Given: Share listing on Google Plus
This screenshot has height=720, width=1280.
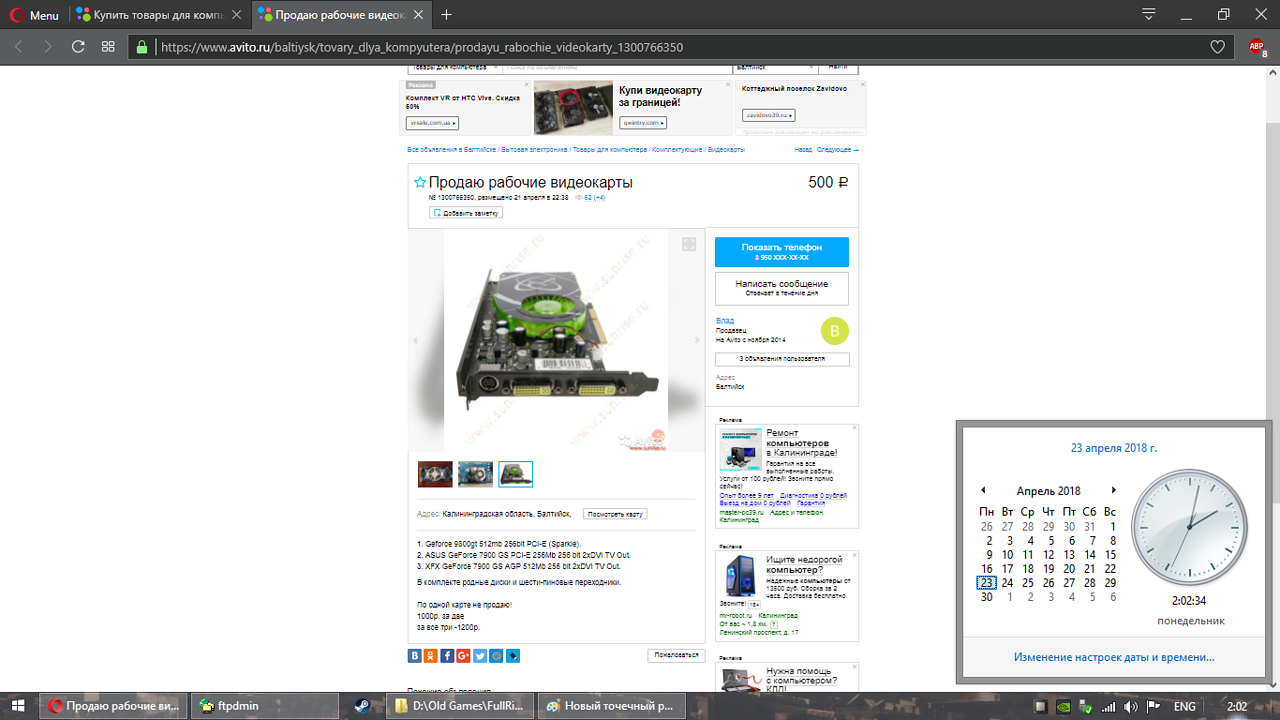Looking at the screenshot, I should coord(463,656).
